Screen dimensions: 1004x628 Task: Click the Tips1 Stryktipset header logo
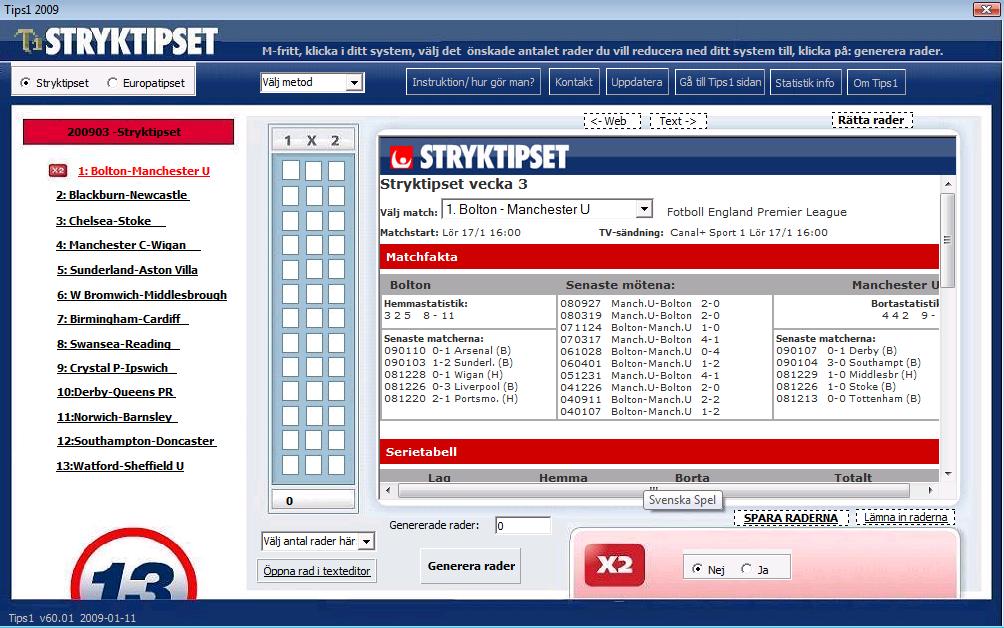tap(117, 42)
